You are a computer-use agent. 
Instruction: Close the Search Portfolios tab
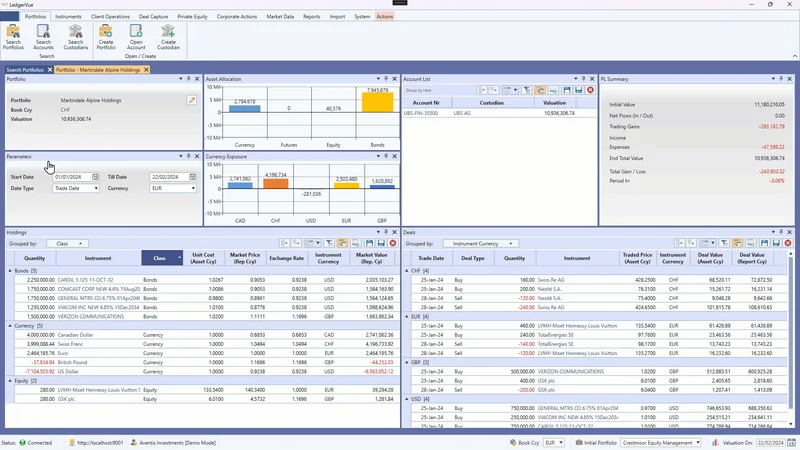[49, 70]
